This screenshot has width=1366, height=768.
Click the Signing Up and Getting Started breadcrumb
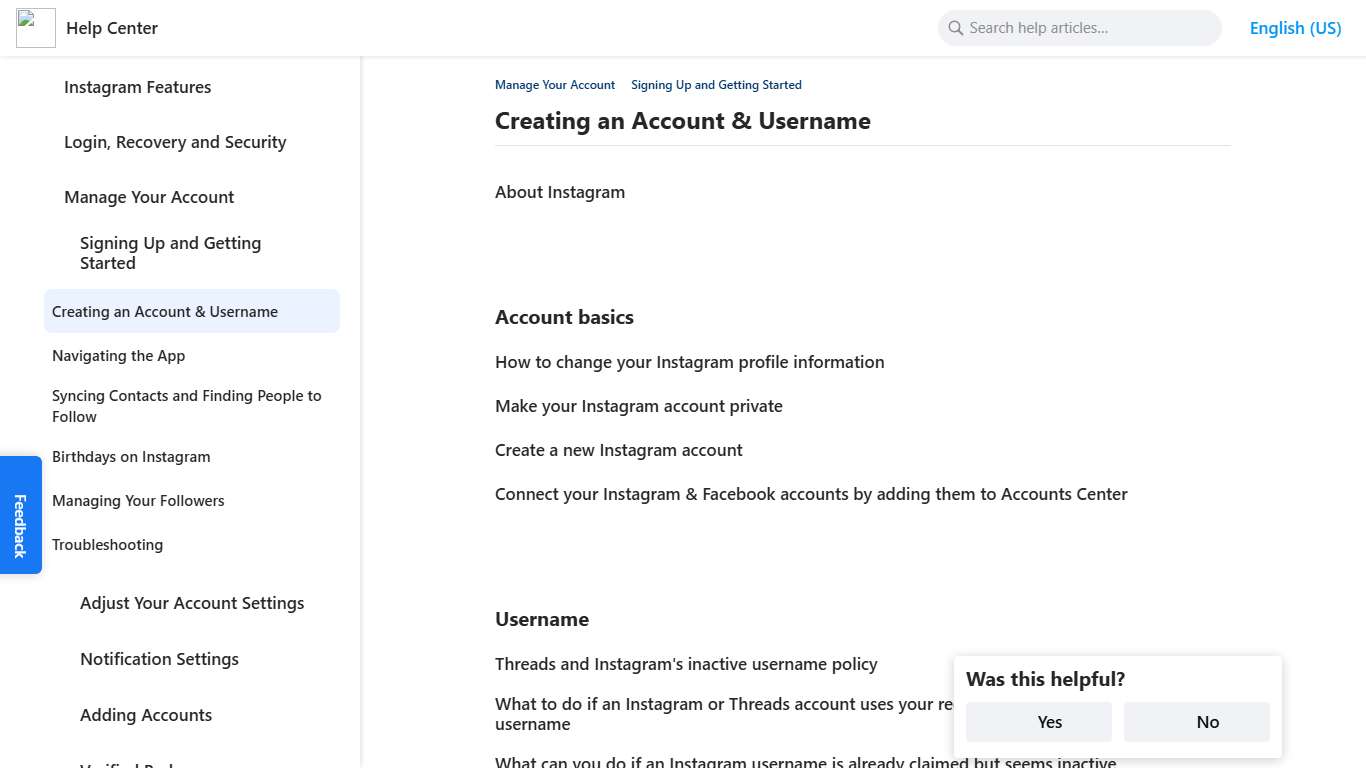[716, 85]
